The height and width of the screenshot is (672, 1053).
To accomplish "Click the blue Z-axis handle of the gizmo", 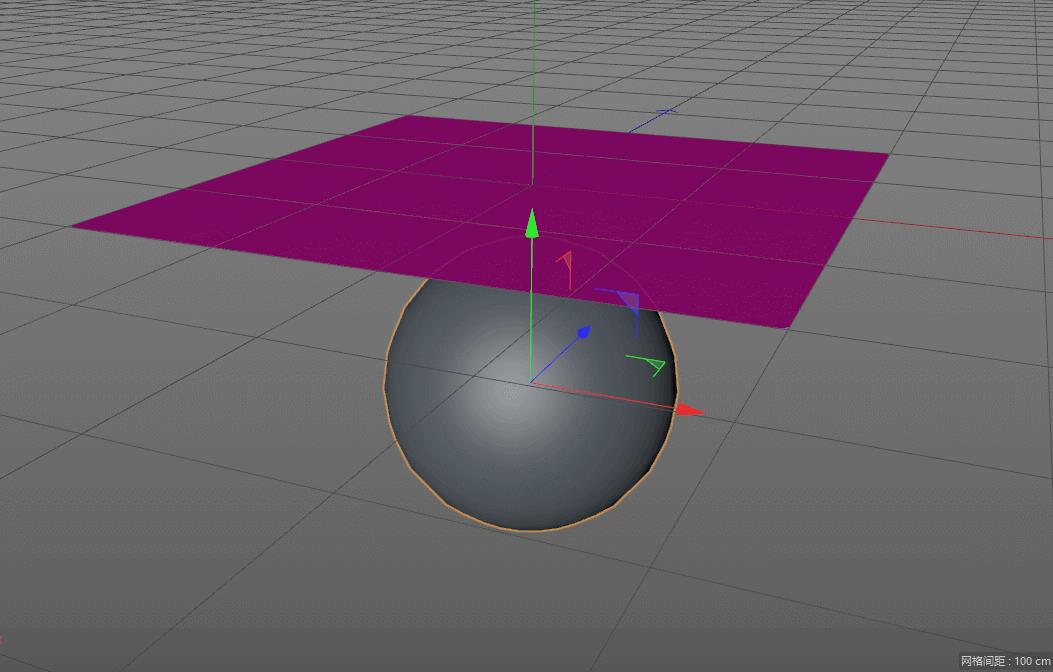I will pos(584,332).
